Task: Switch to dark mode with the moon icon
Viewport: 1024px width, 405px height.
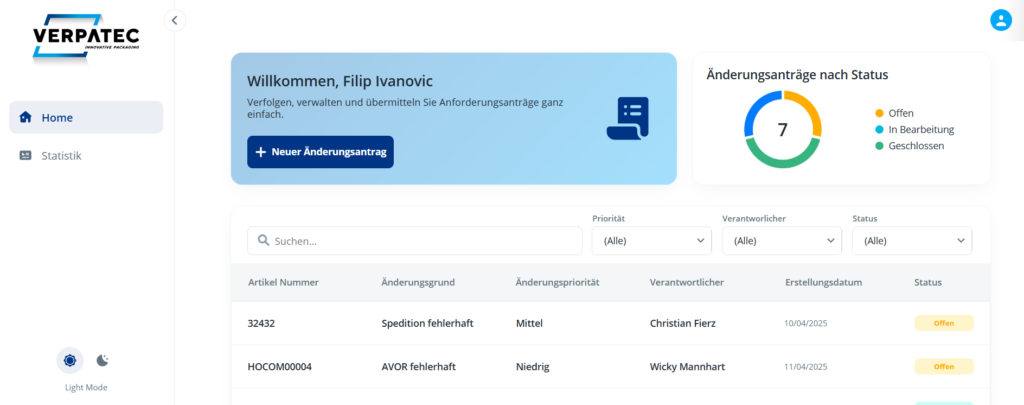Action: click(102, 360)
